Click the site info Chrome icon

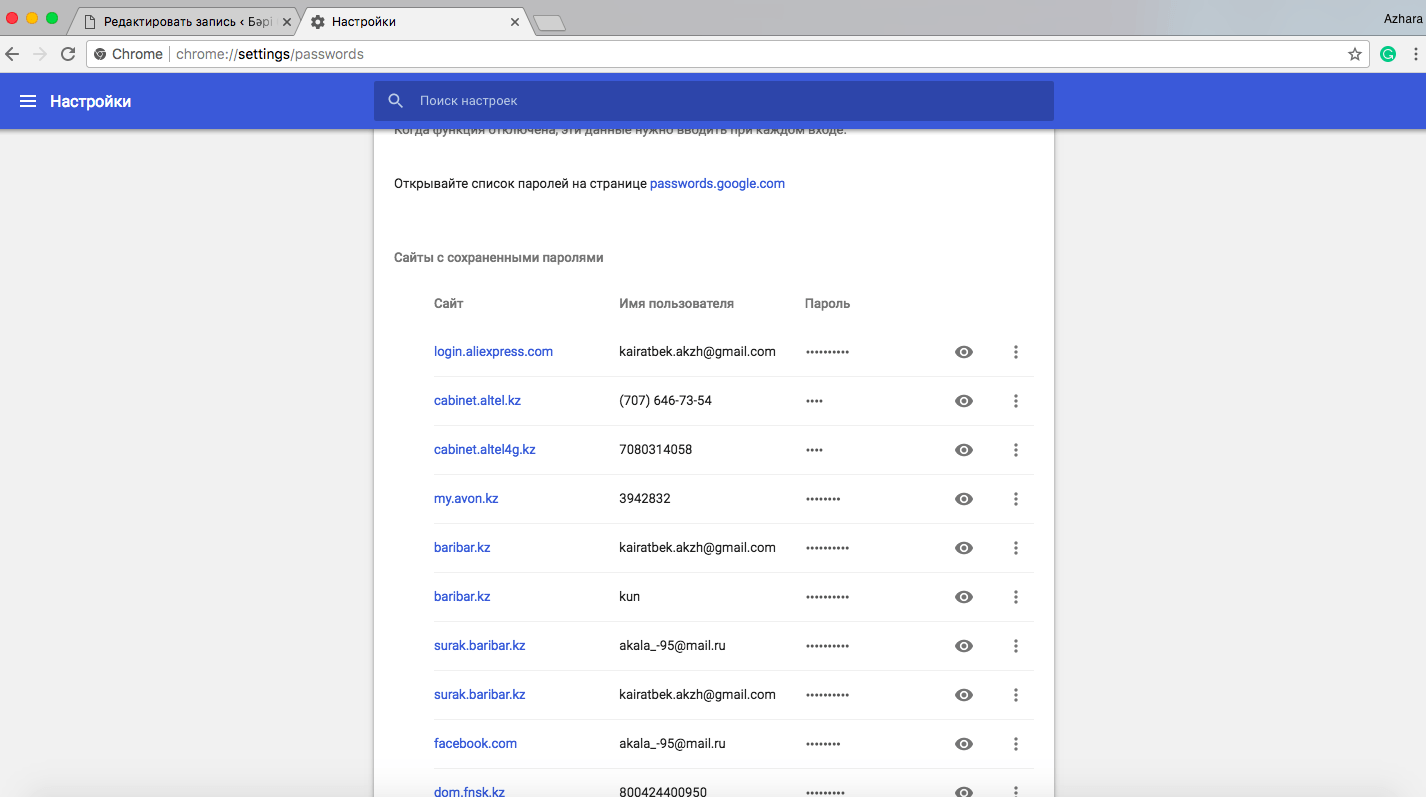coord(100,54)
